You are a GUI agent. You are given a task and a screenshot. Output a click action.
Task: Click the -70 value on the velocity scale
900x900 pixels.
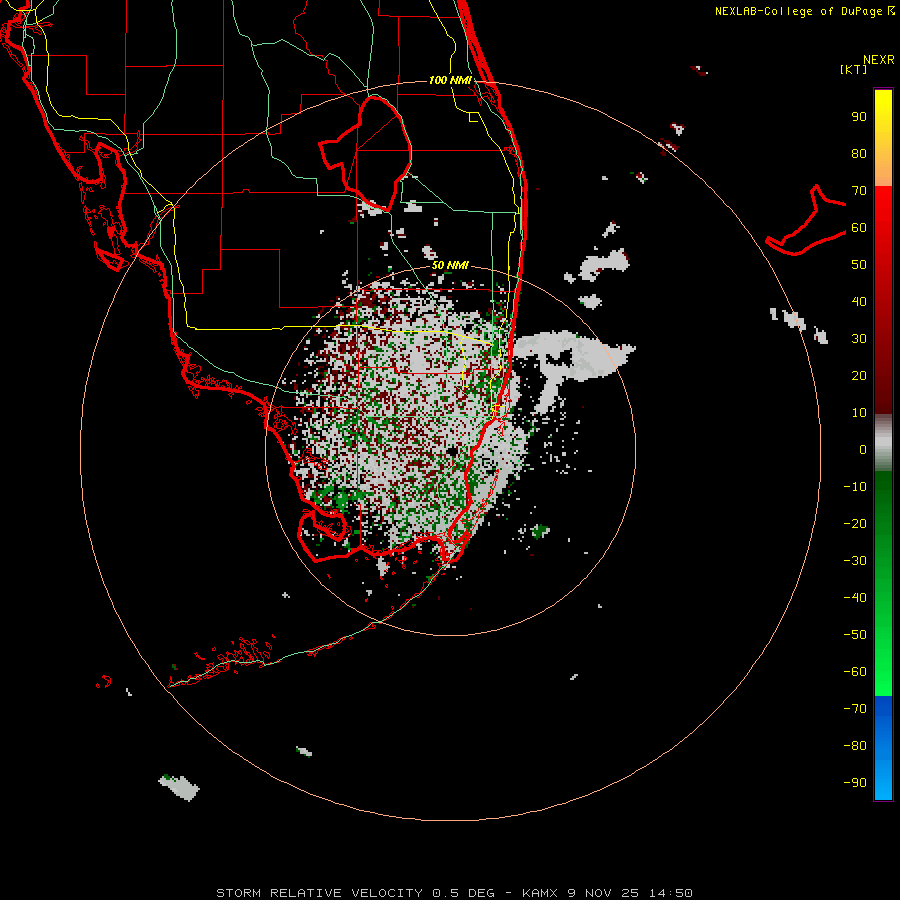coord(855,708)
